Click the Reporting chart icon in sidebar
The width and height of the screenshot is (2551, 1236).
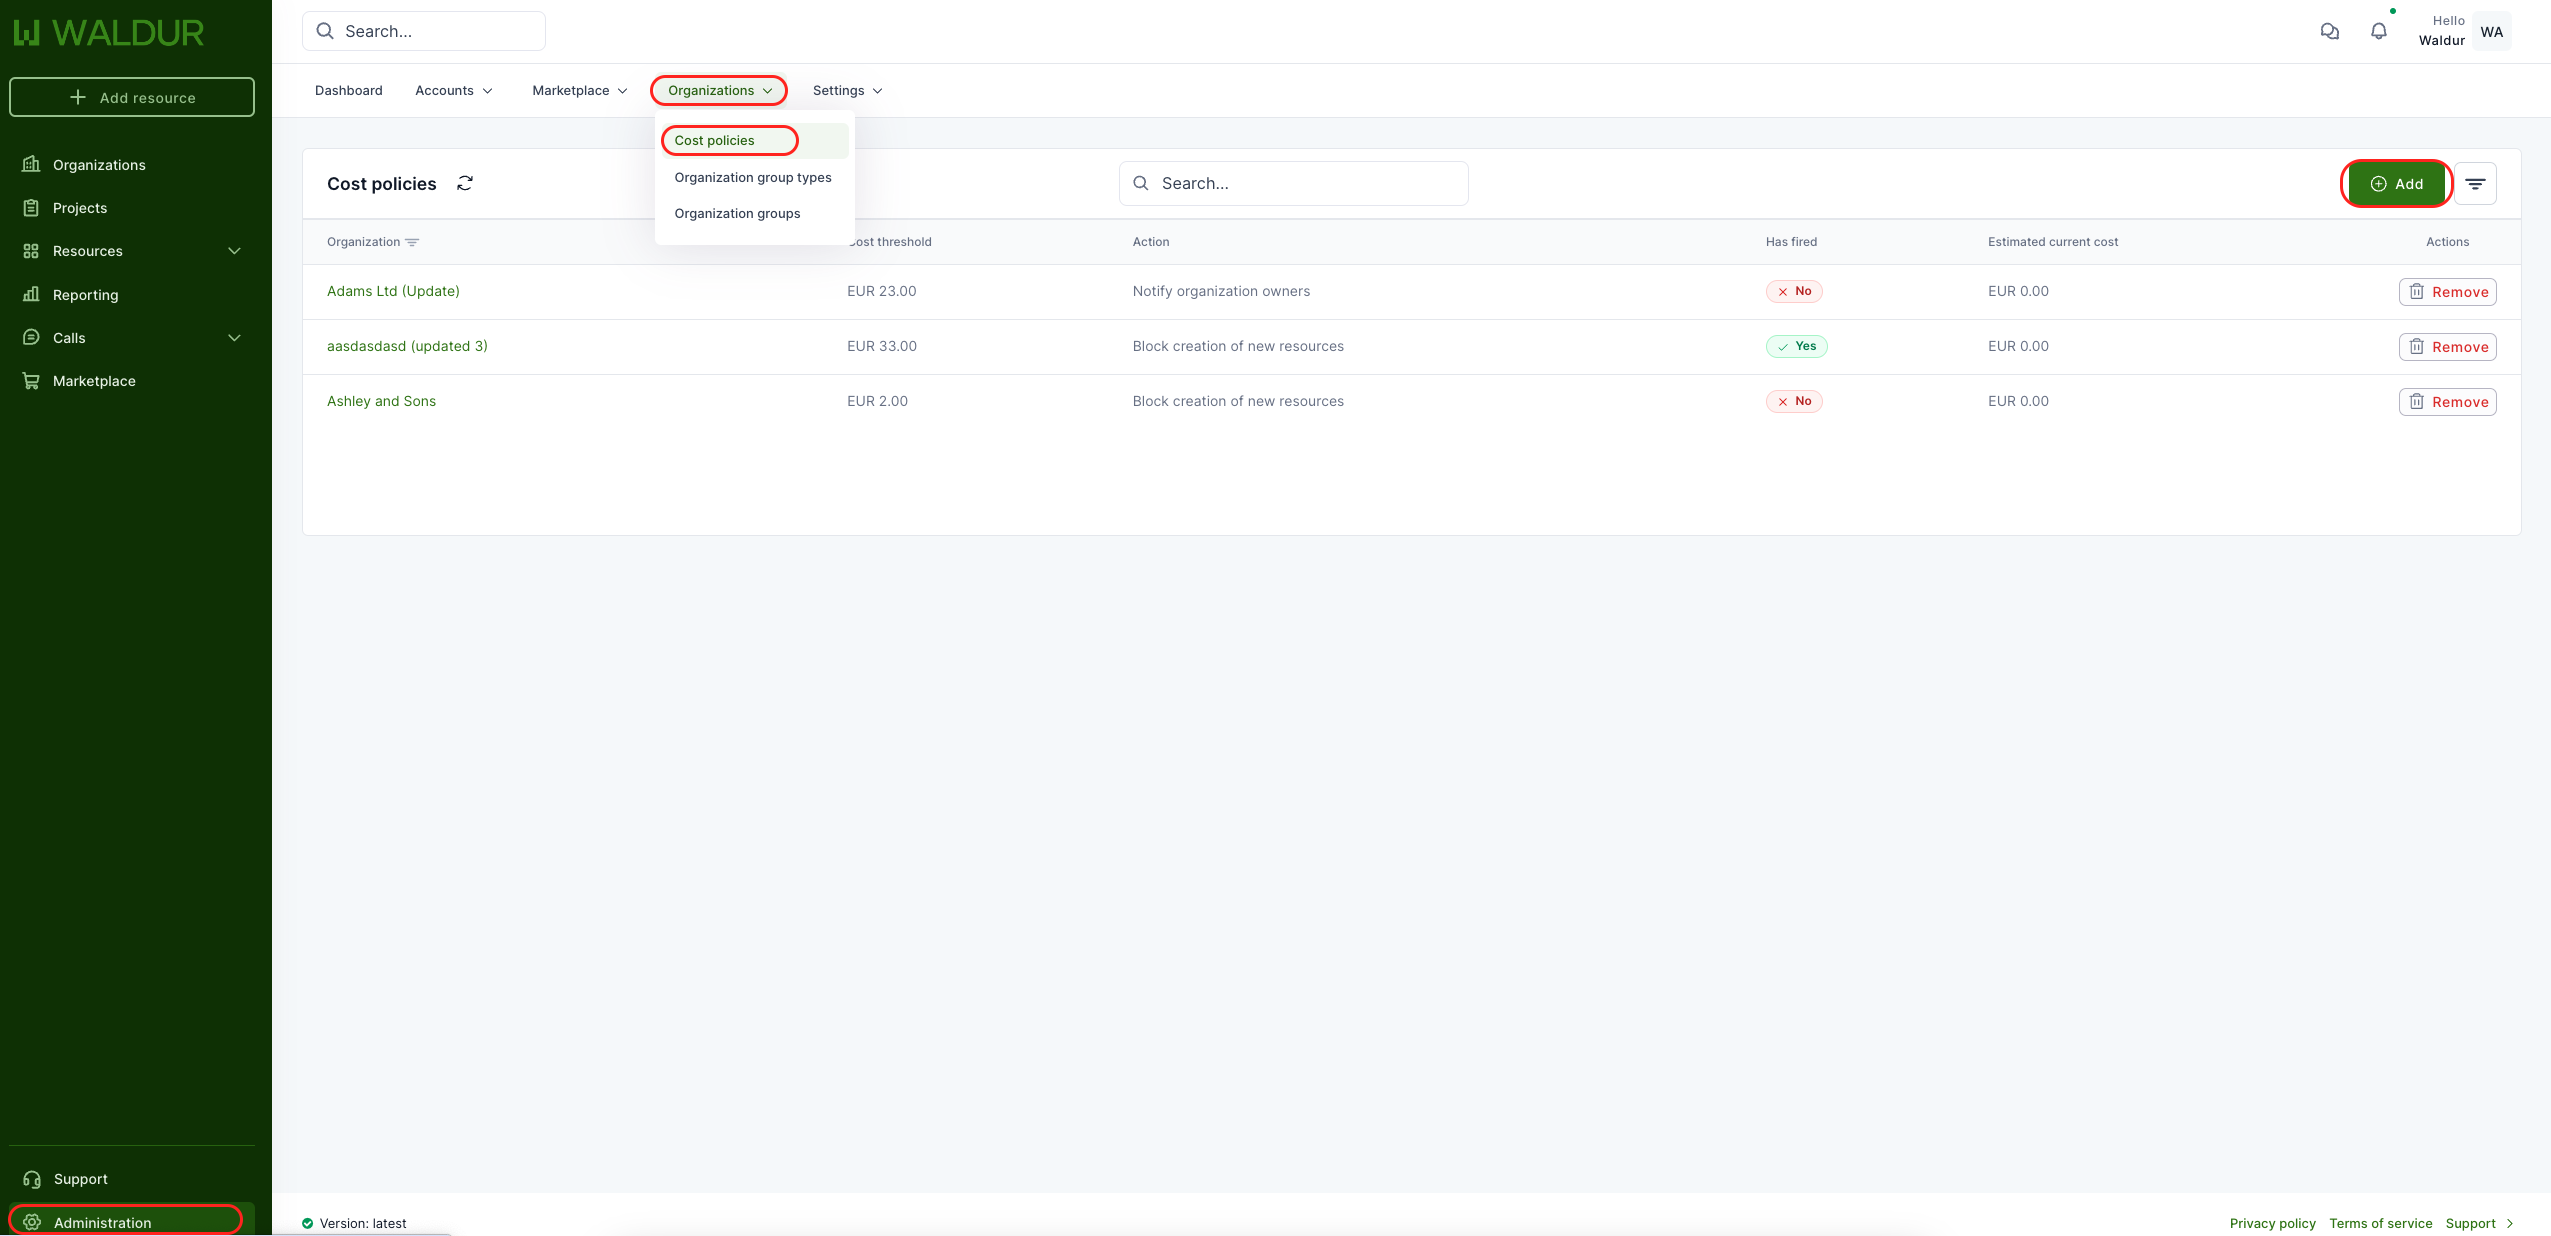tap(31, 294)
